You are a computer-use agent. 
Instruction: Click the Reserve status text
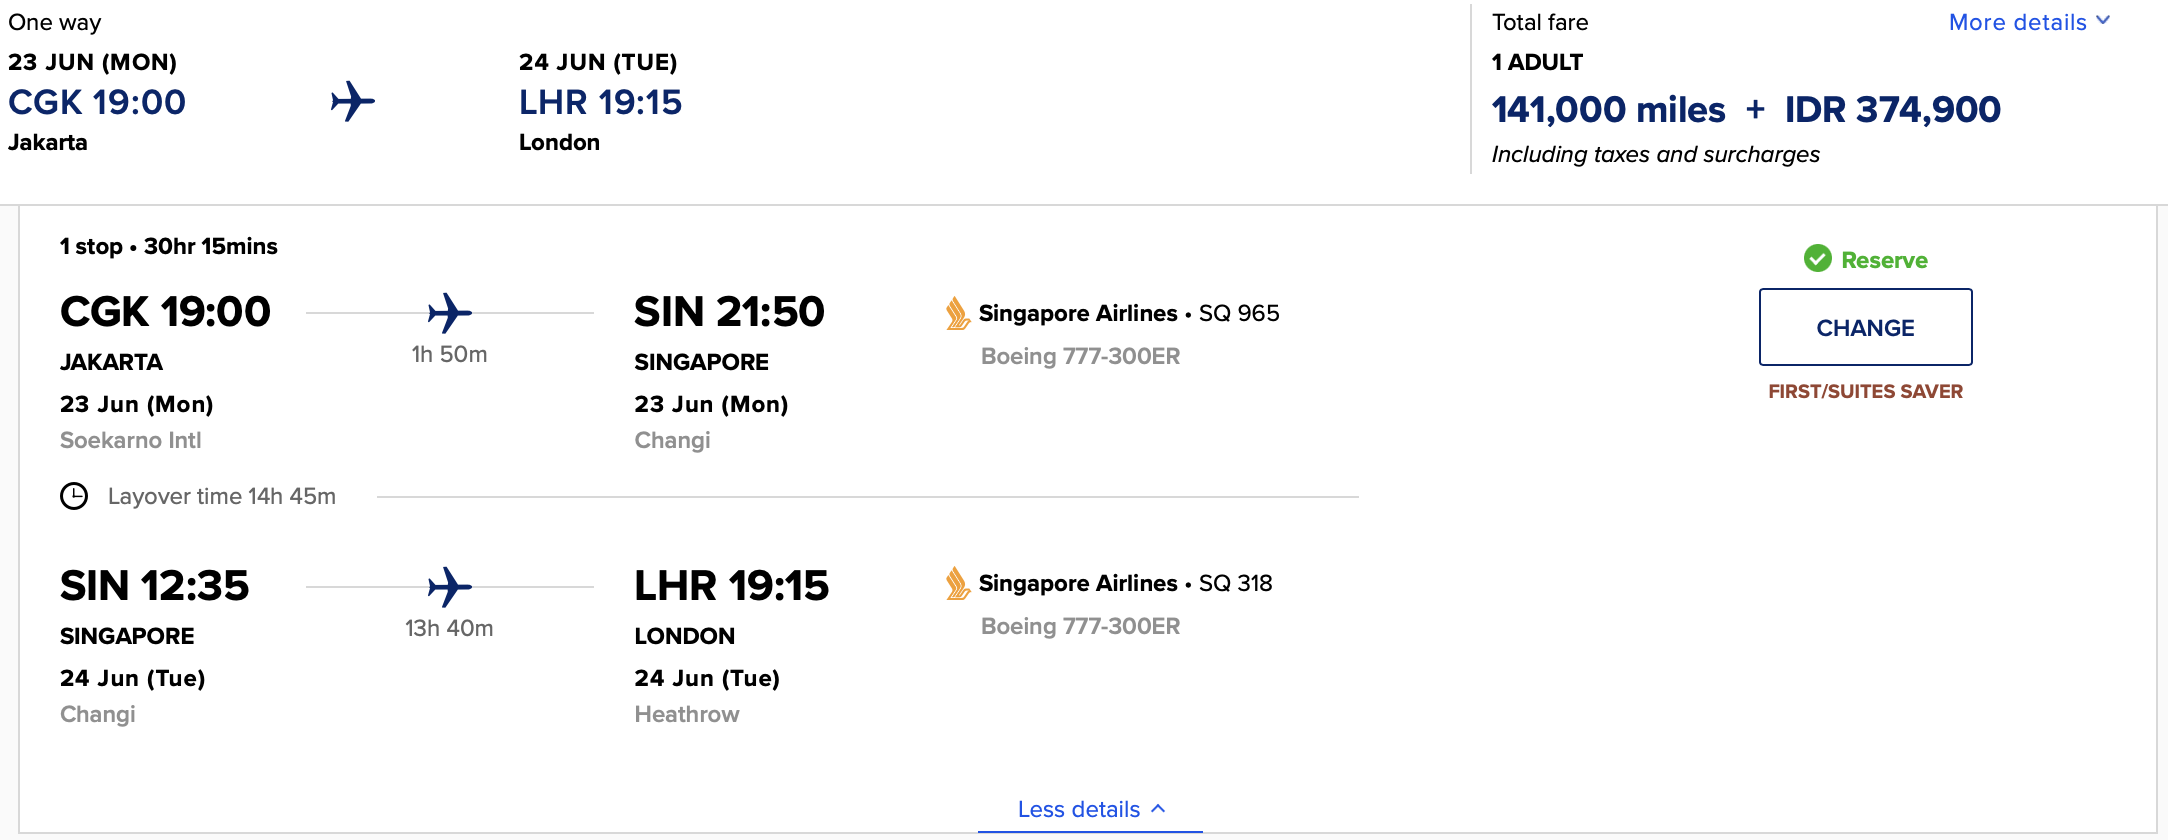click(x=1884, y=260)
